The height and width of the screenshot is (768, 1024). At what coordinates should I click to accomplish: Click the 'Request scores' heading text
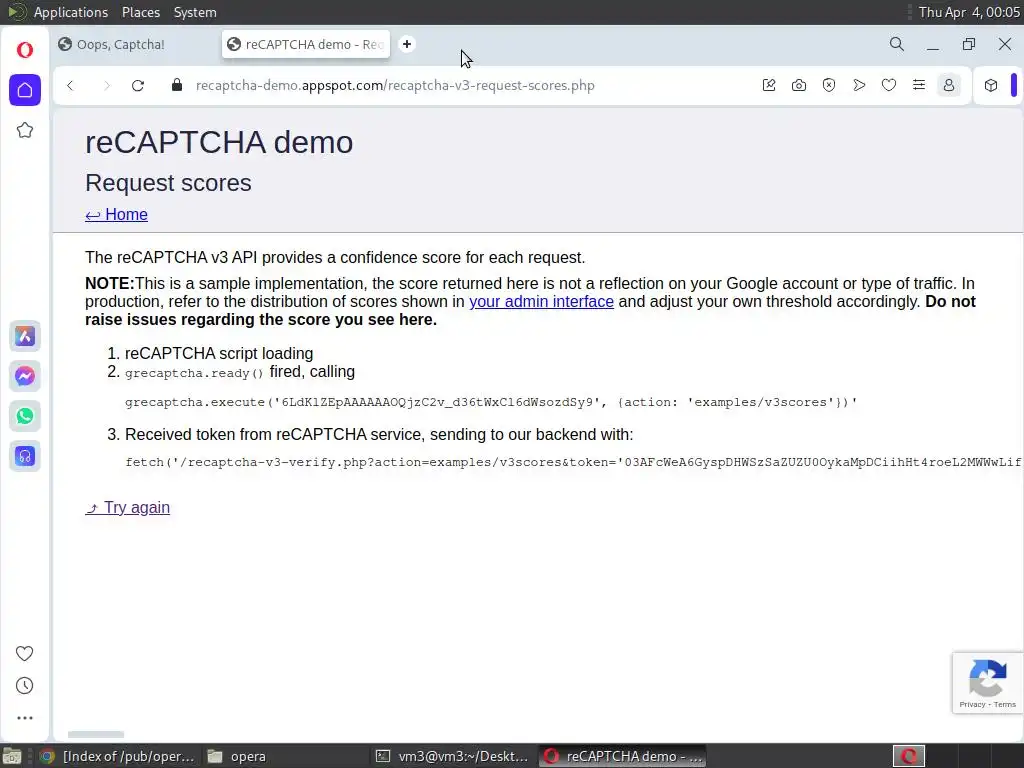[168, 183]
